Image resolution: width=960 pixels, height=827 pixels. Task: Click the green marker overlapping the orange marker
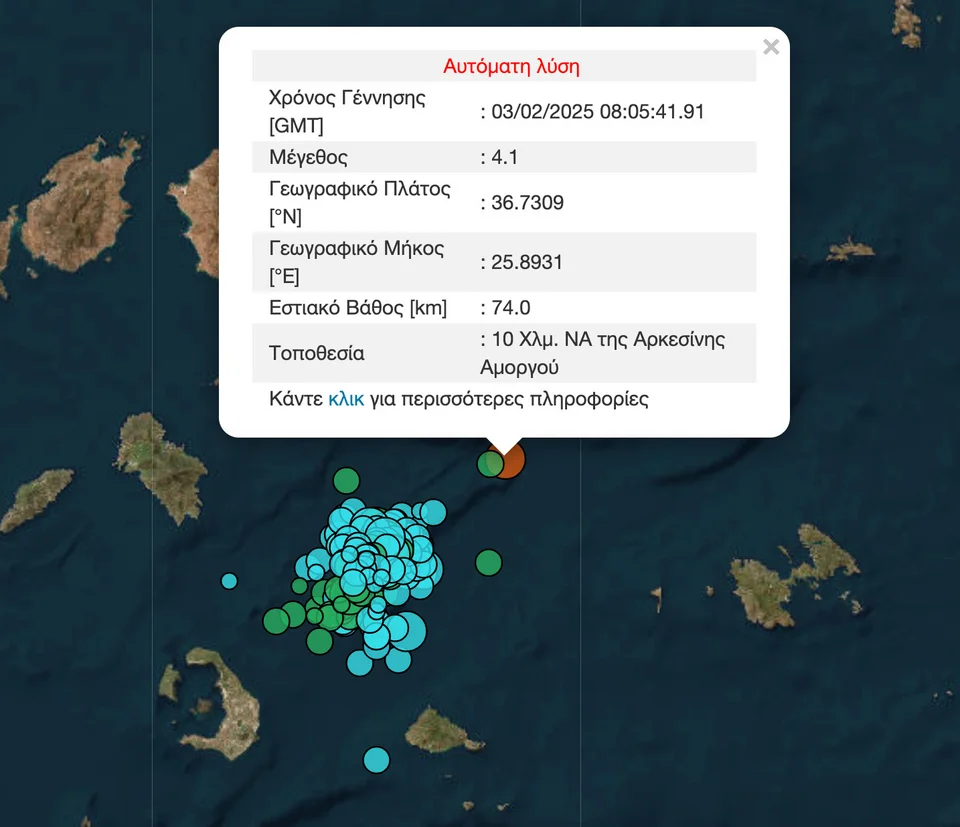click(489, 463)
